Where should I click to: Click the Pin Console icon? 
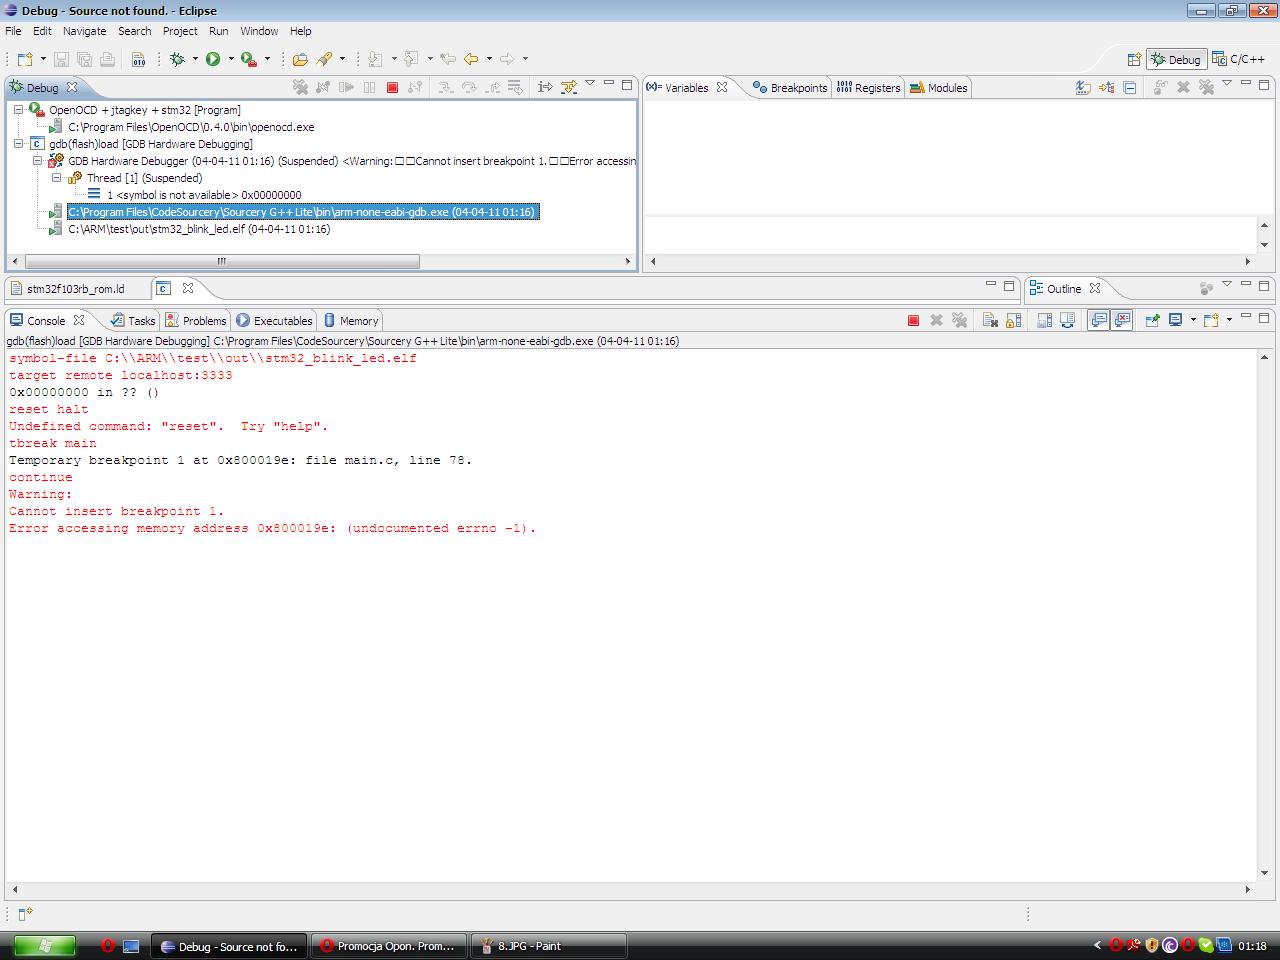1152,320
